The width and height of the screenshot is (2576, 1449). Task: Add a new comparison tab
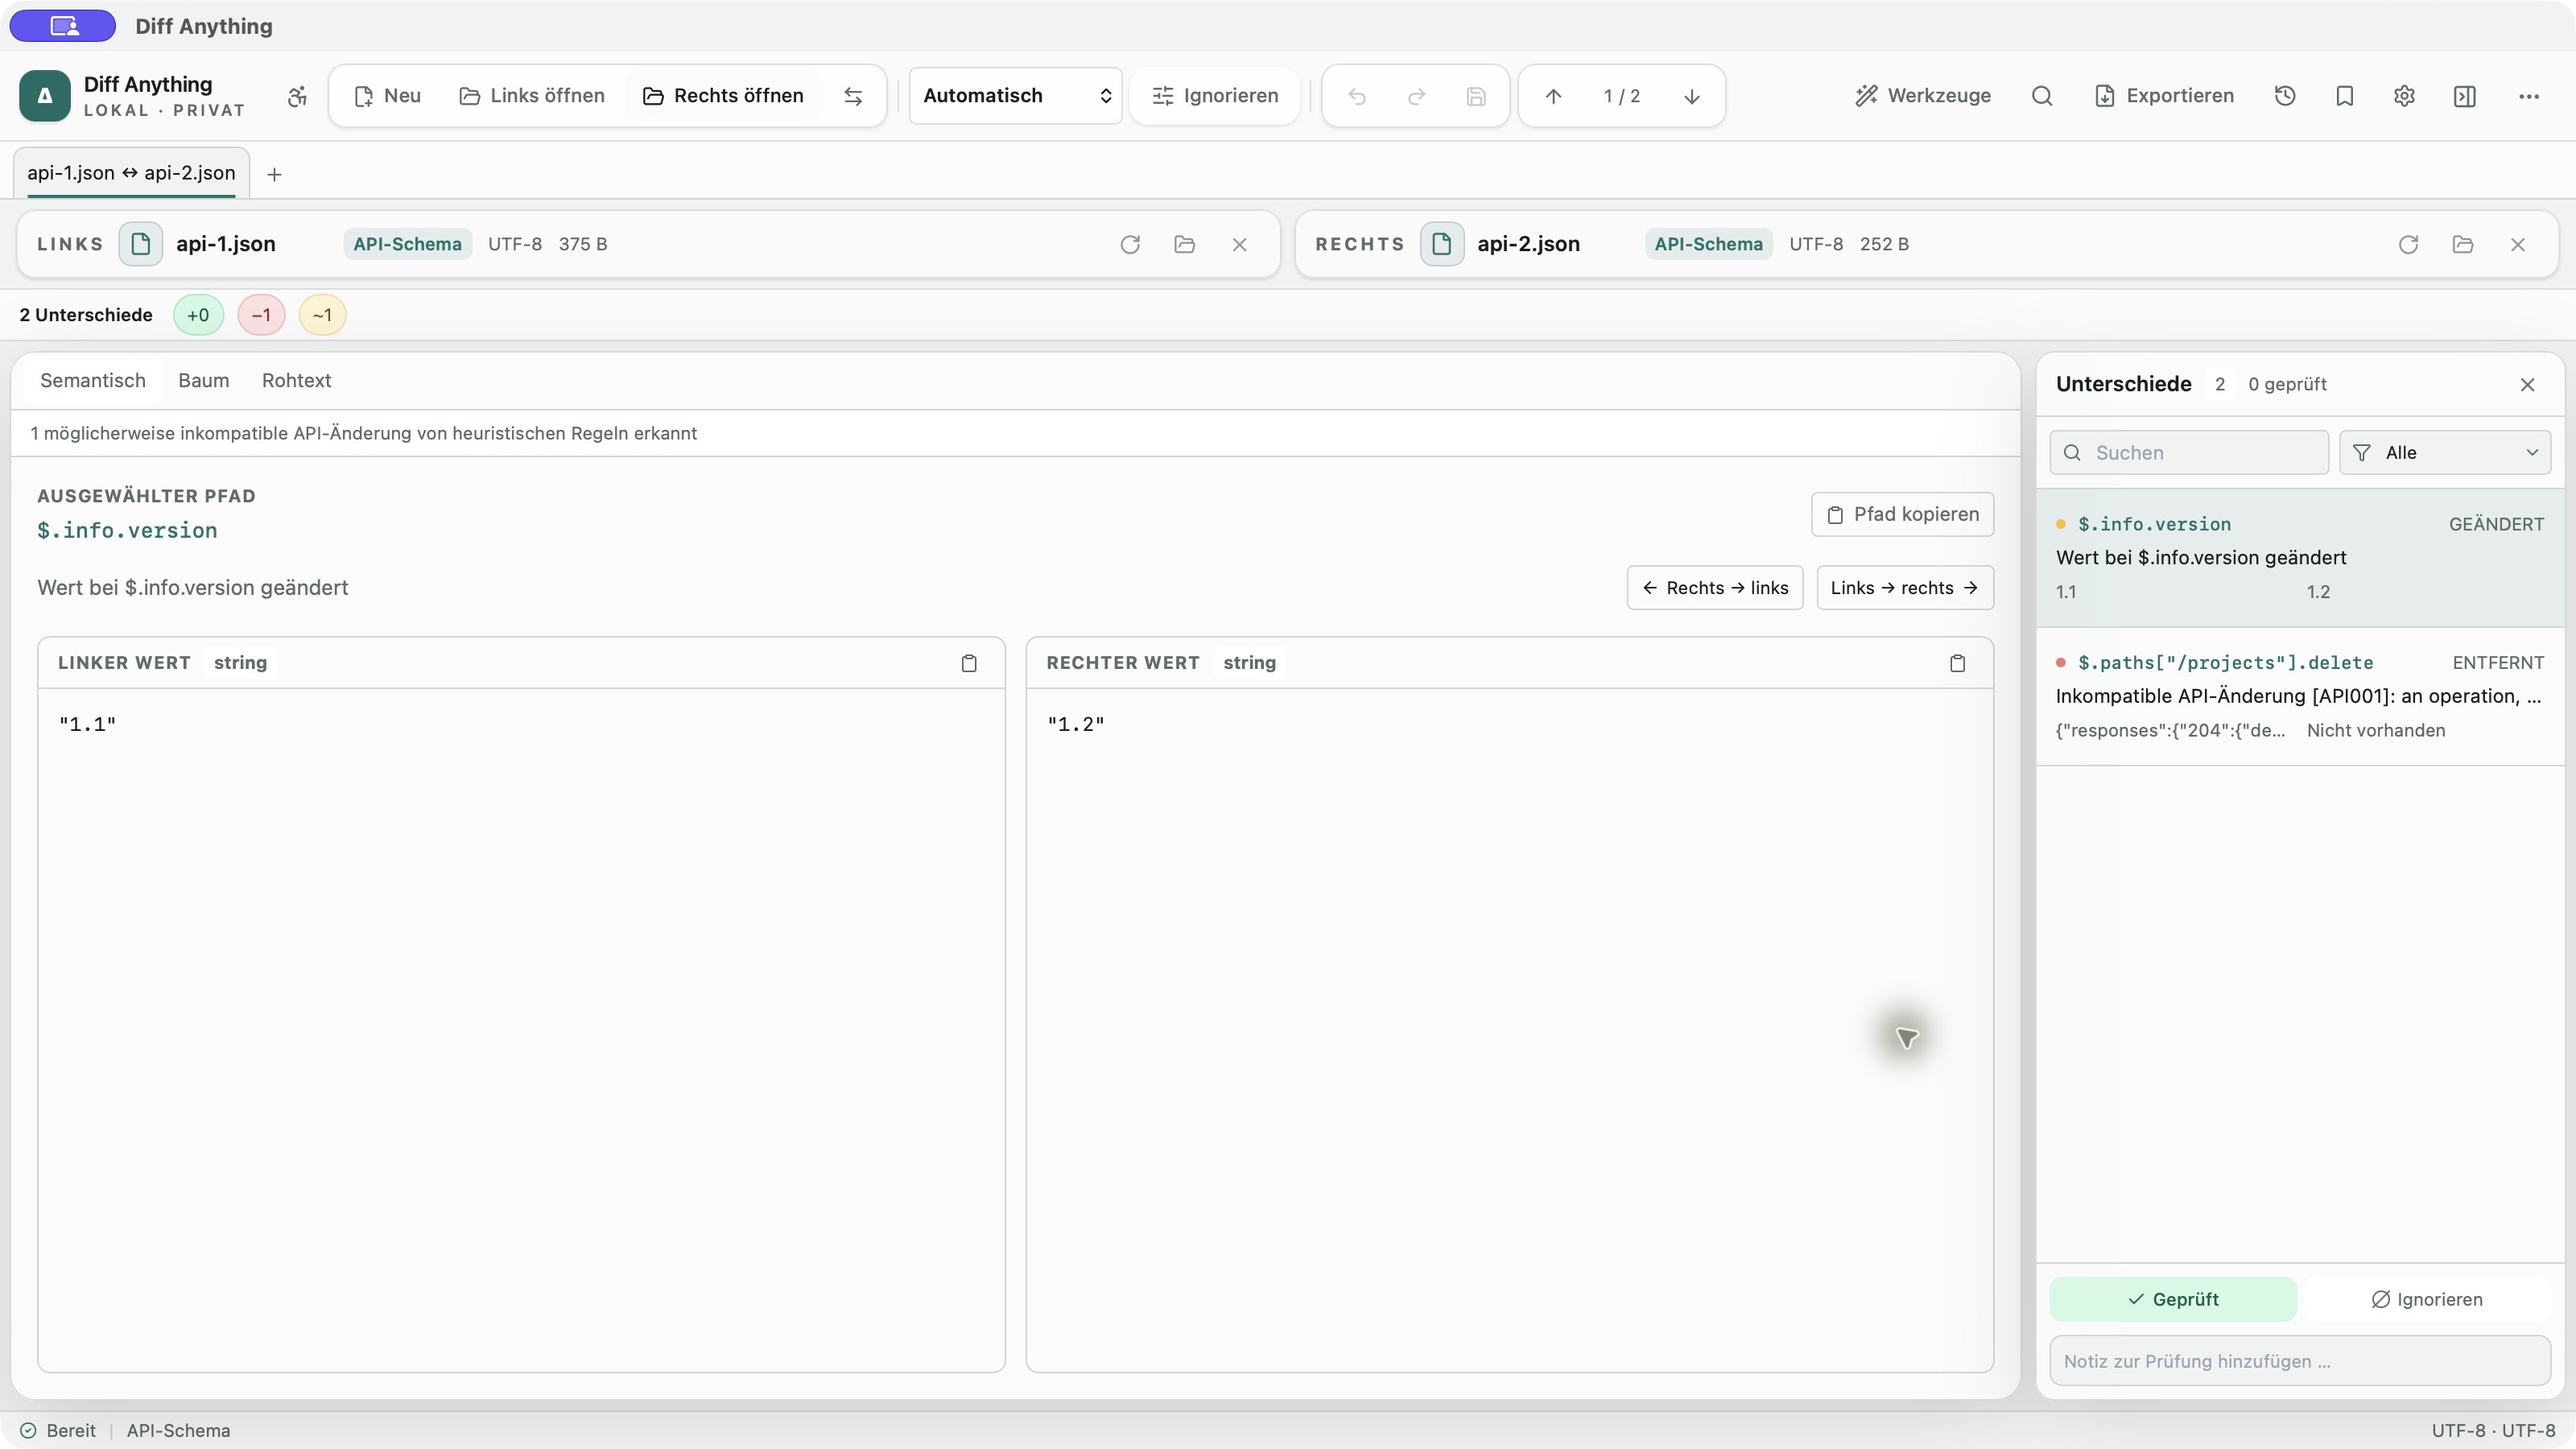(274, 175)
